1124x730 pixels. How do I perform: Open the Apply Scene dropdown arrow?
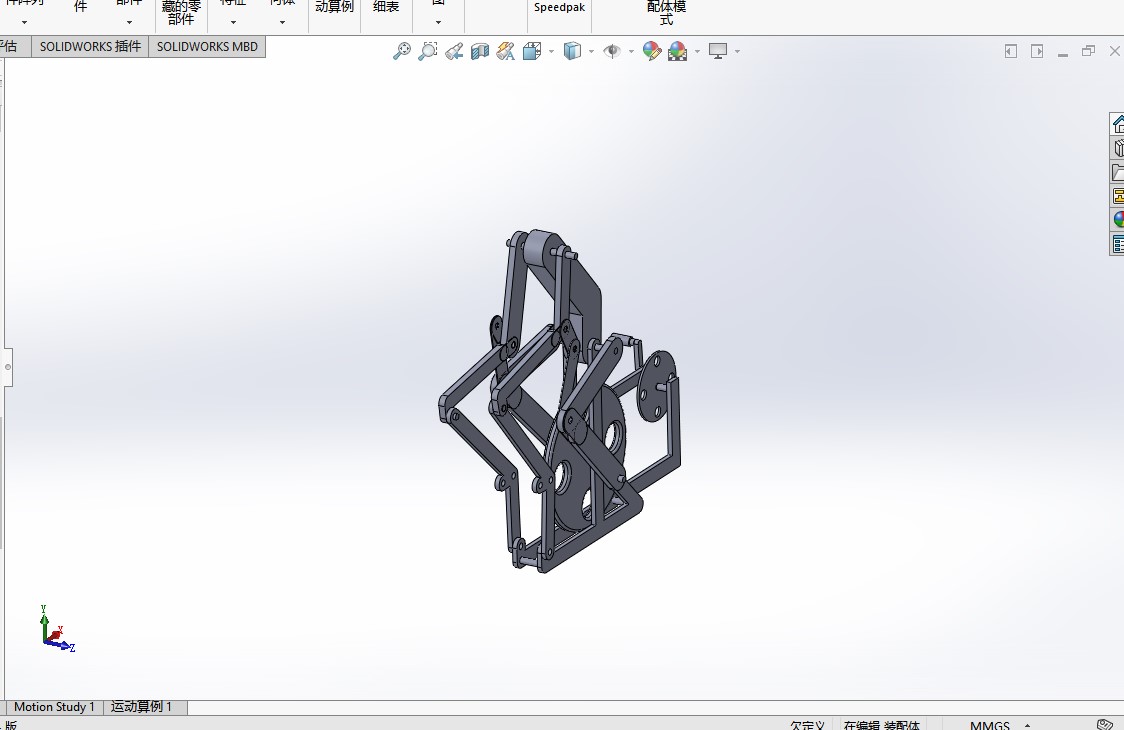coord(697,52)
